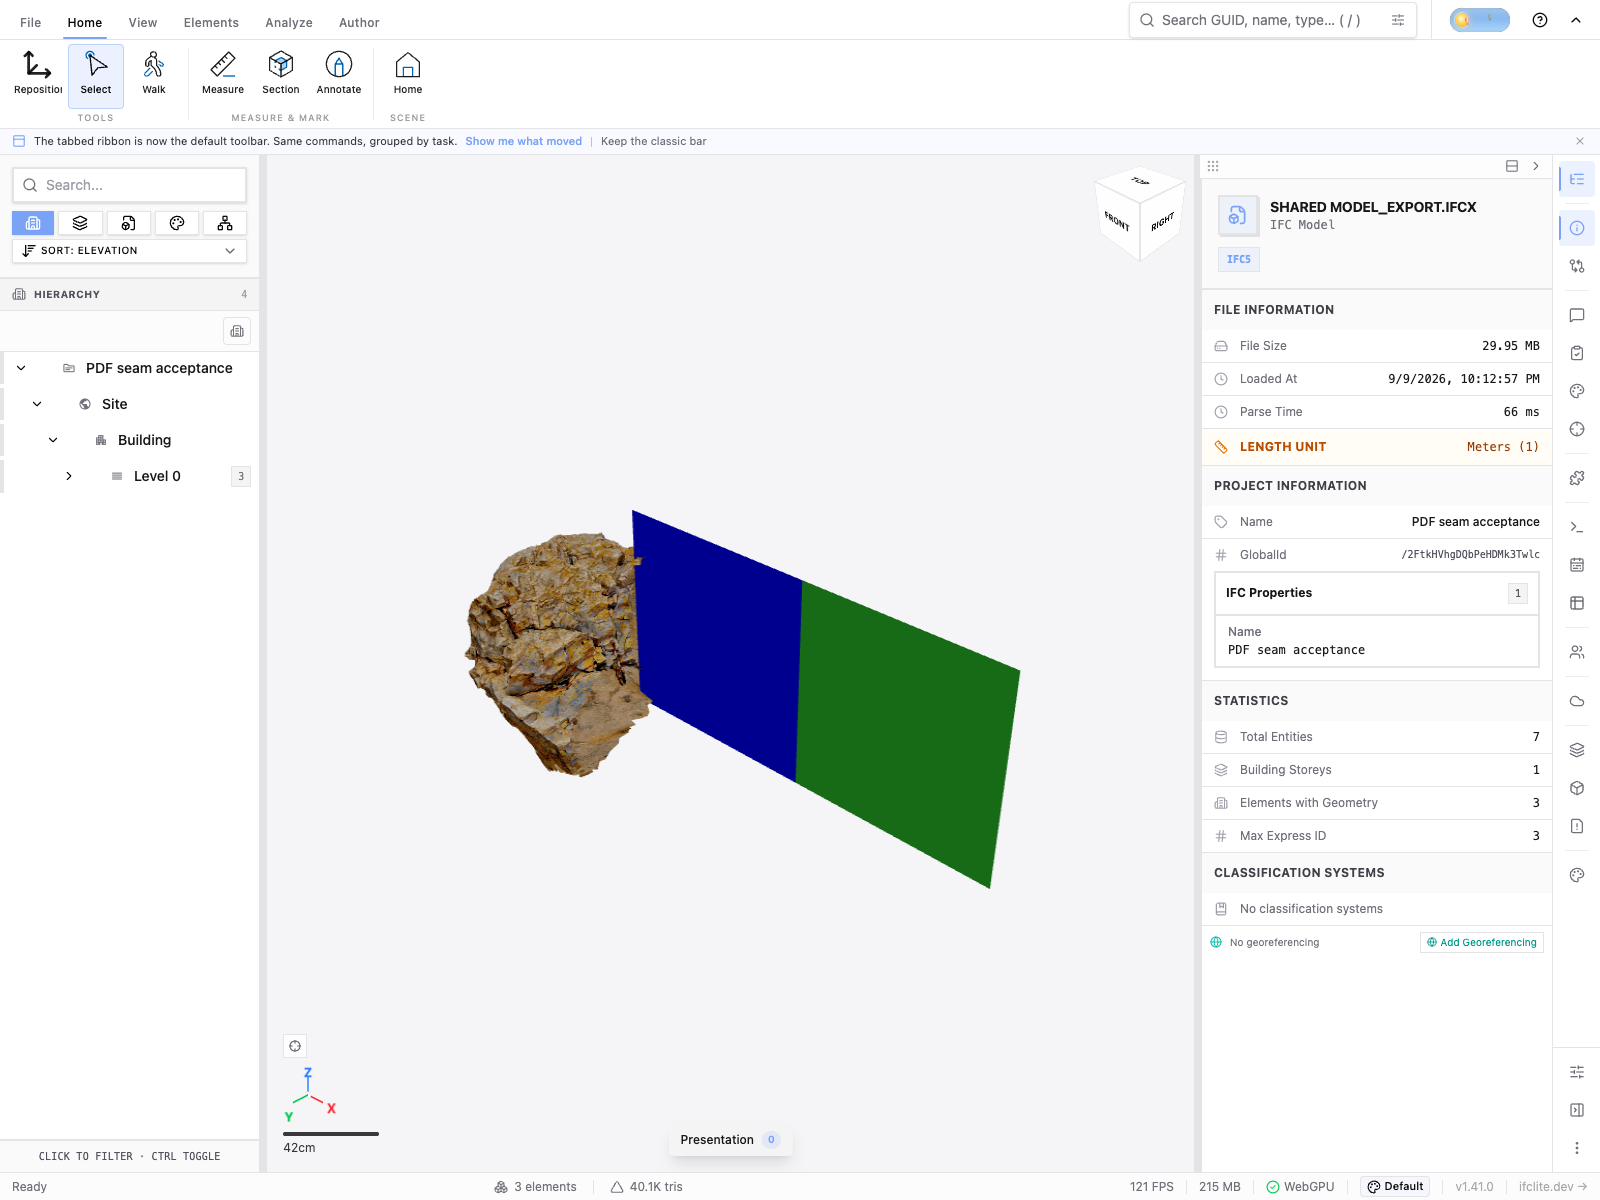Open the clipboard checklist icon in right sidebar
Viewport: 1600px width, 1200px height.
pyautogui.click(x=1577, y=353)
